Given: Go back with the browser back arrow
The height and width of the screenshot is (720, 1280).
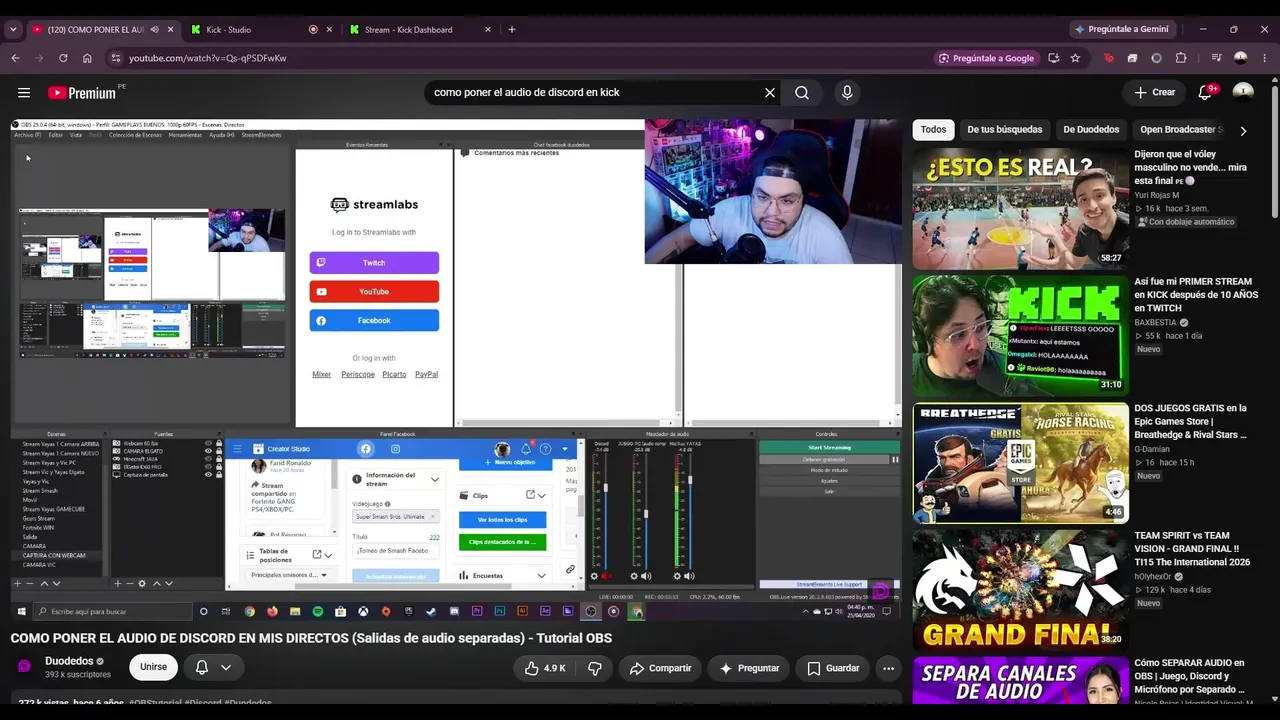Looking at the screenshot, I should point(16,58).
